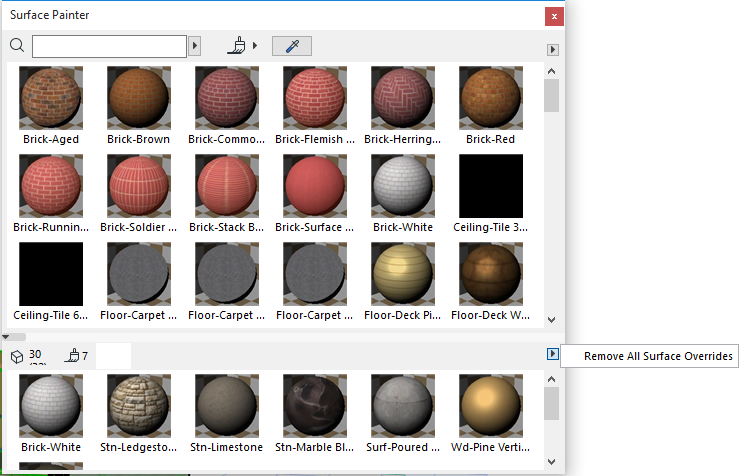Select the Brick-Aged surface
The height and width of the screenshot is (476, 741).
point(51,98)
